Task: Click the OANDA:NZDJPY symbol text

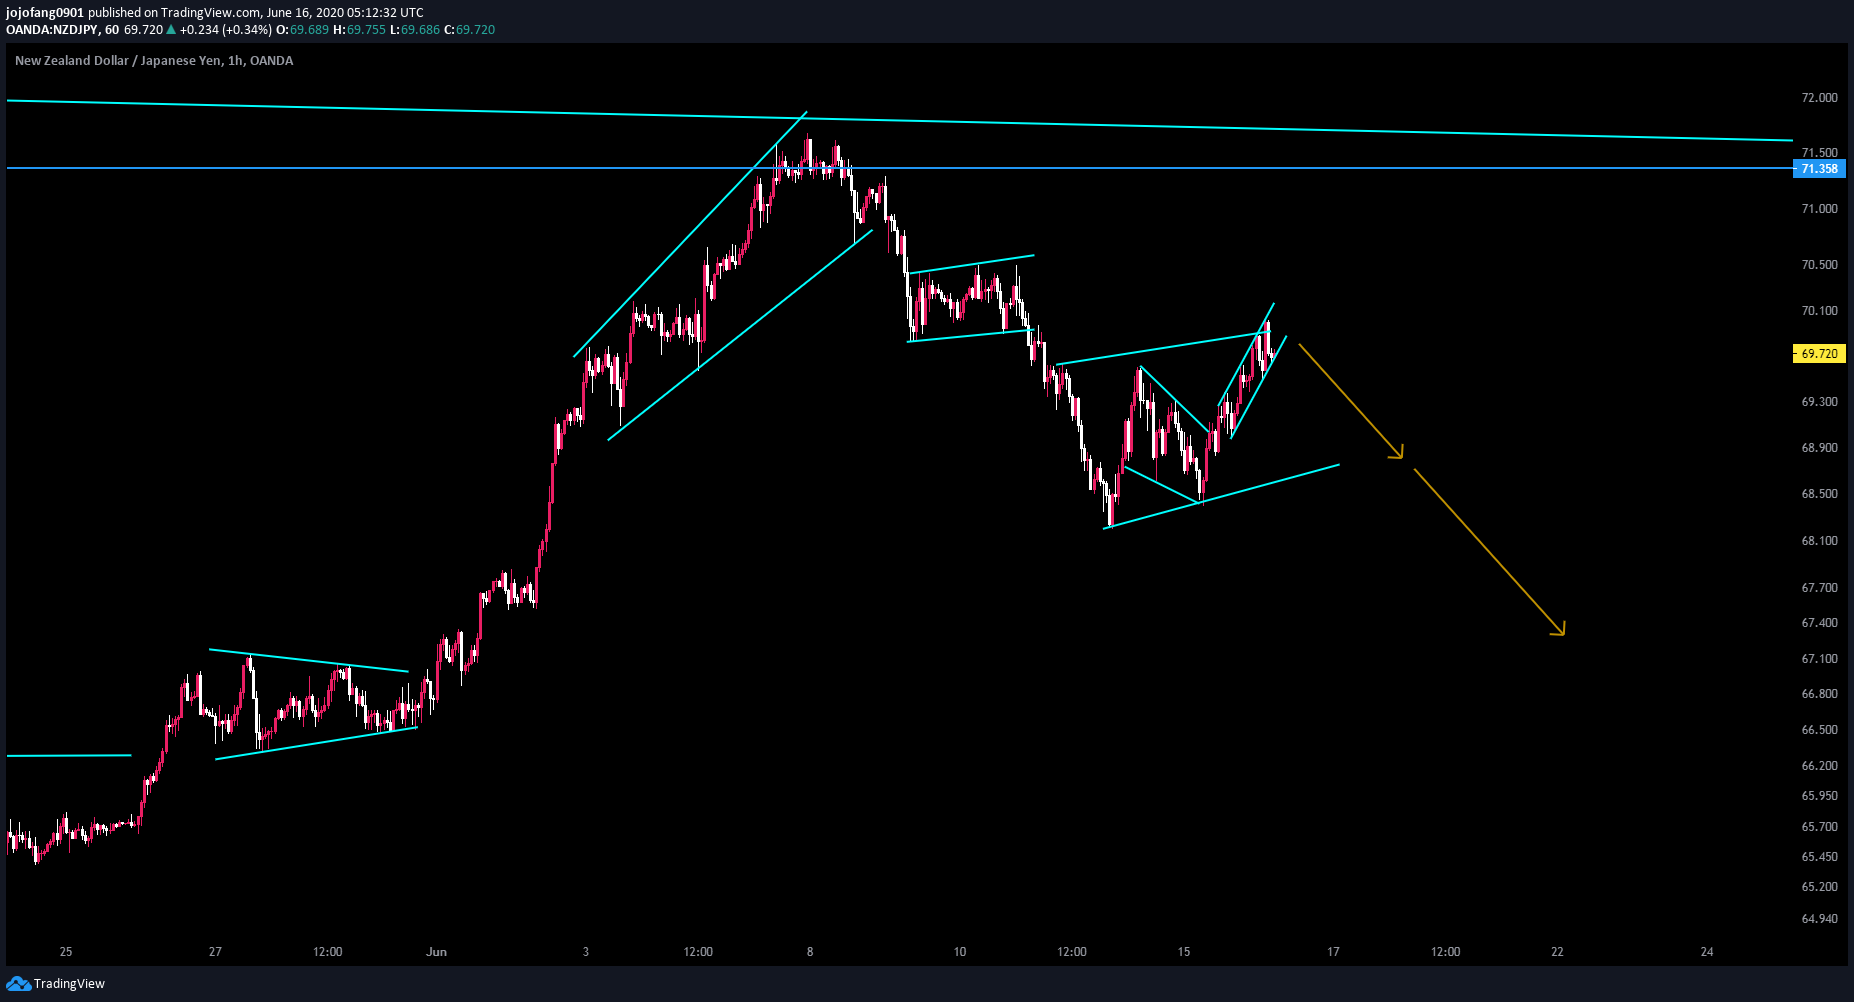Action: point(53,30)
